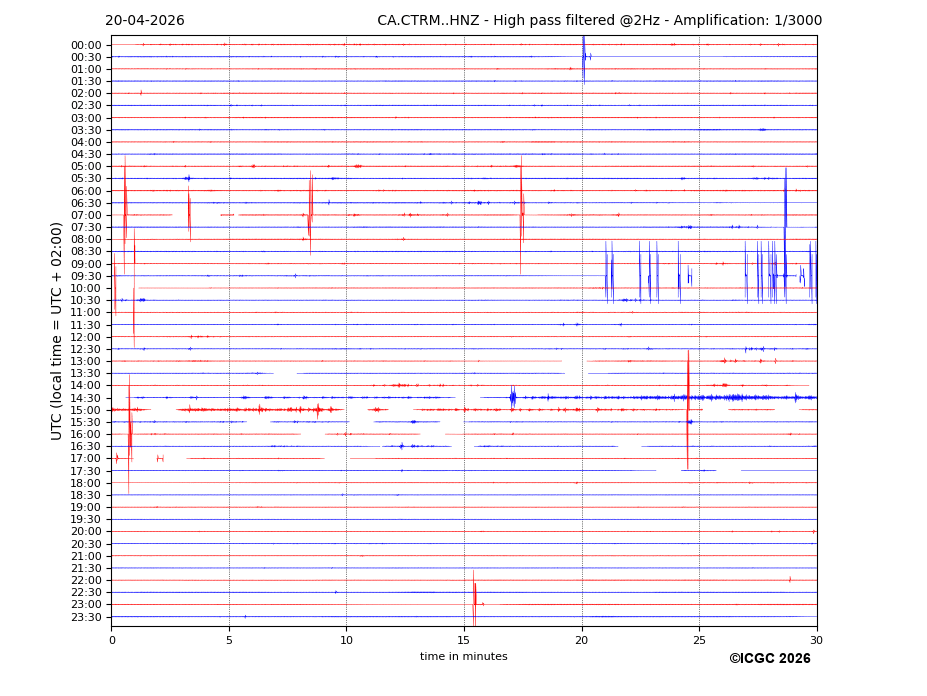The width and height of the screenshot is (927, 696).
Task: Click the ©ICGC 2026 copyright text
Action: (769, 658)
